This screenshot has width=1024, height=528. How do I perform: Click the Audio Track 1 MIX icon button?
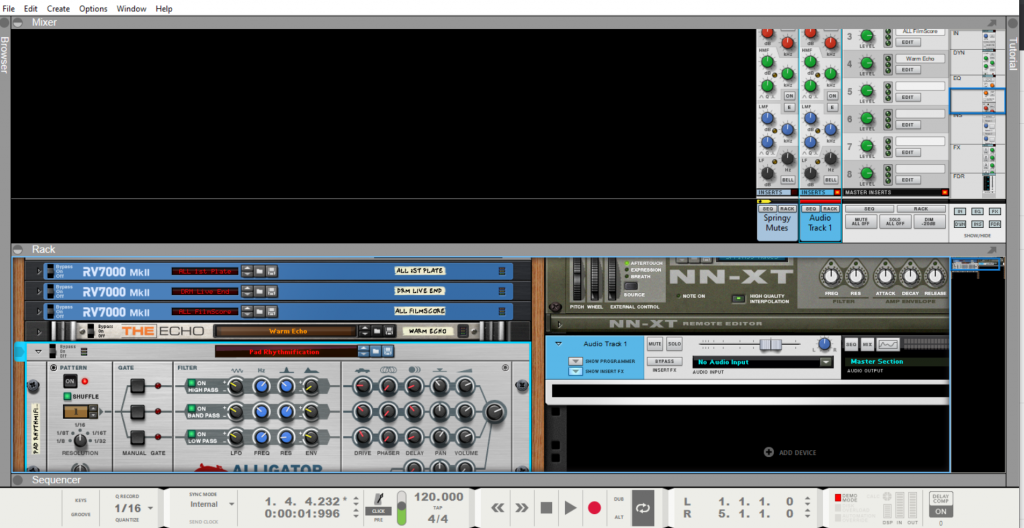pos(867,344)
